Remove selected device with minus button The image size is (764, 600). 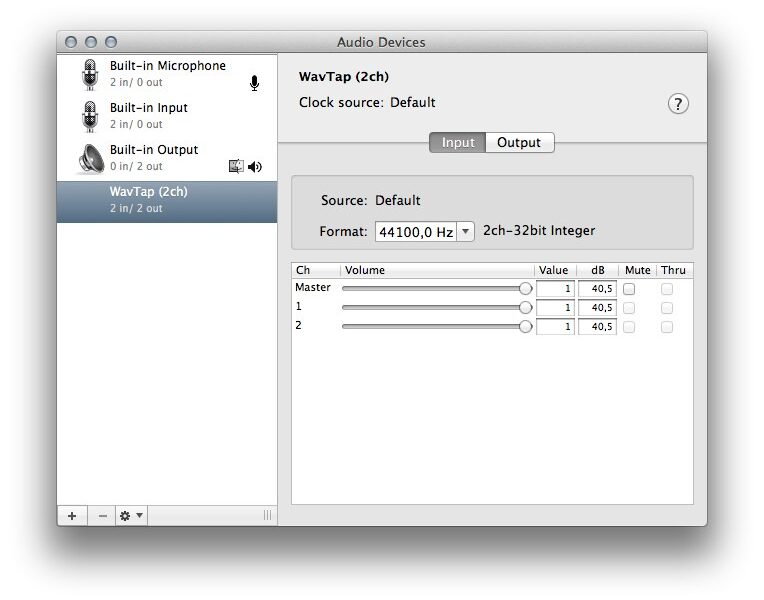[102, 516]
